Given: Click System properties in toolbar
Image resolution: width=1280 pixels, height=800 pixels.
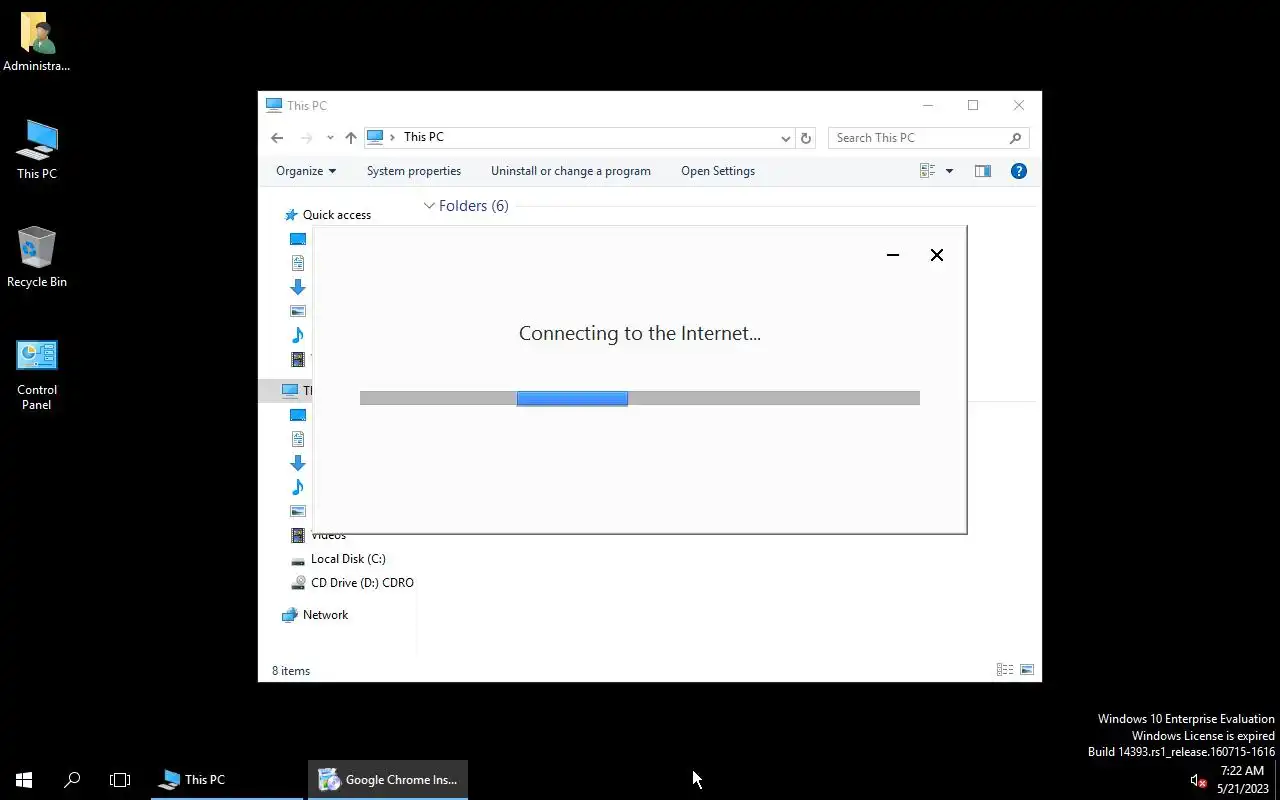Looking at the screenshot, I should pyautogui.click(x=414, y=171).
